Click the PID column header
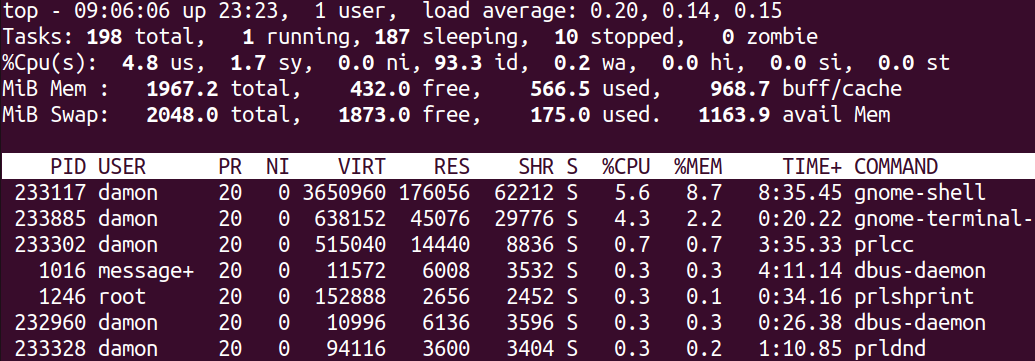 pos(69,166)
